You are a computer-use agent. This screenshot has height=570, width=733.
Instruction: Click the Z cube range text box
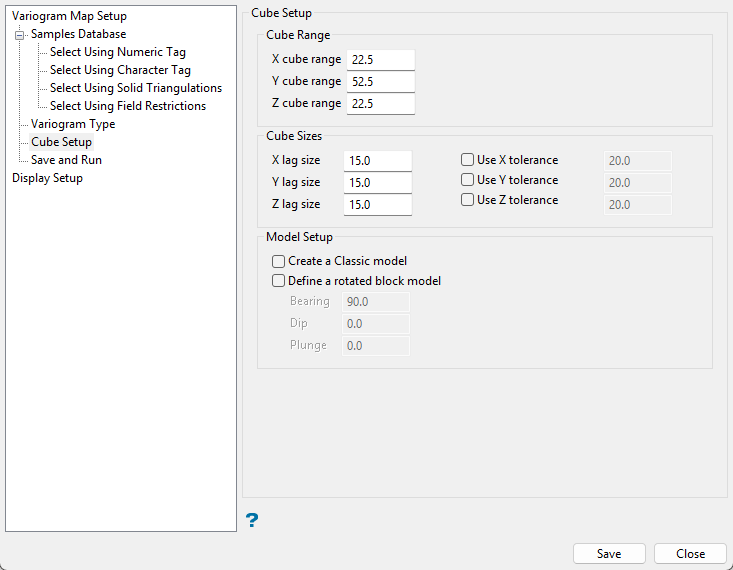380,104
